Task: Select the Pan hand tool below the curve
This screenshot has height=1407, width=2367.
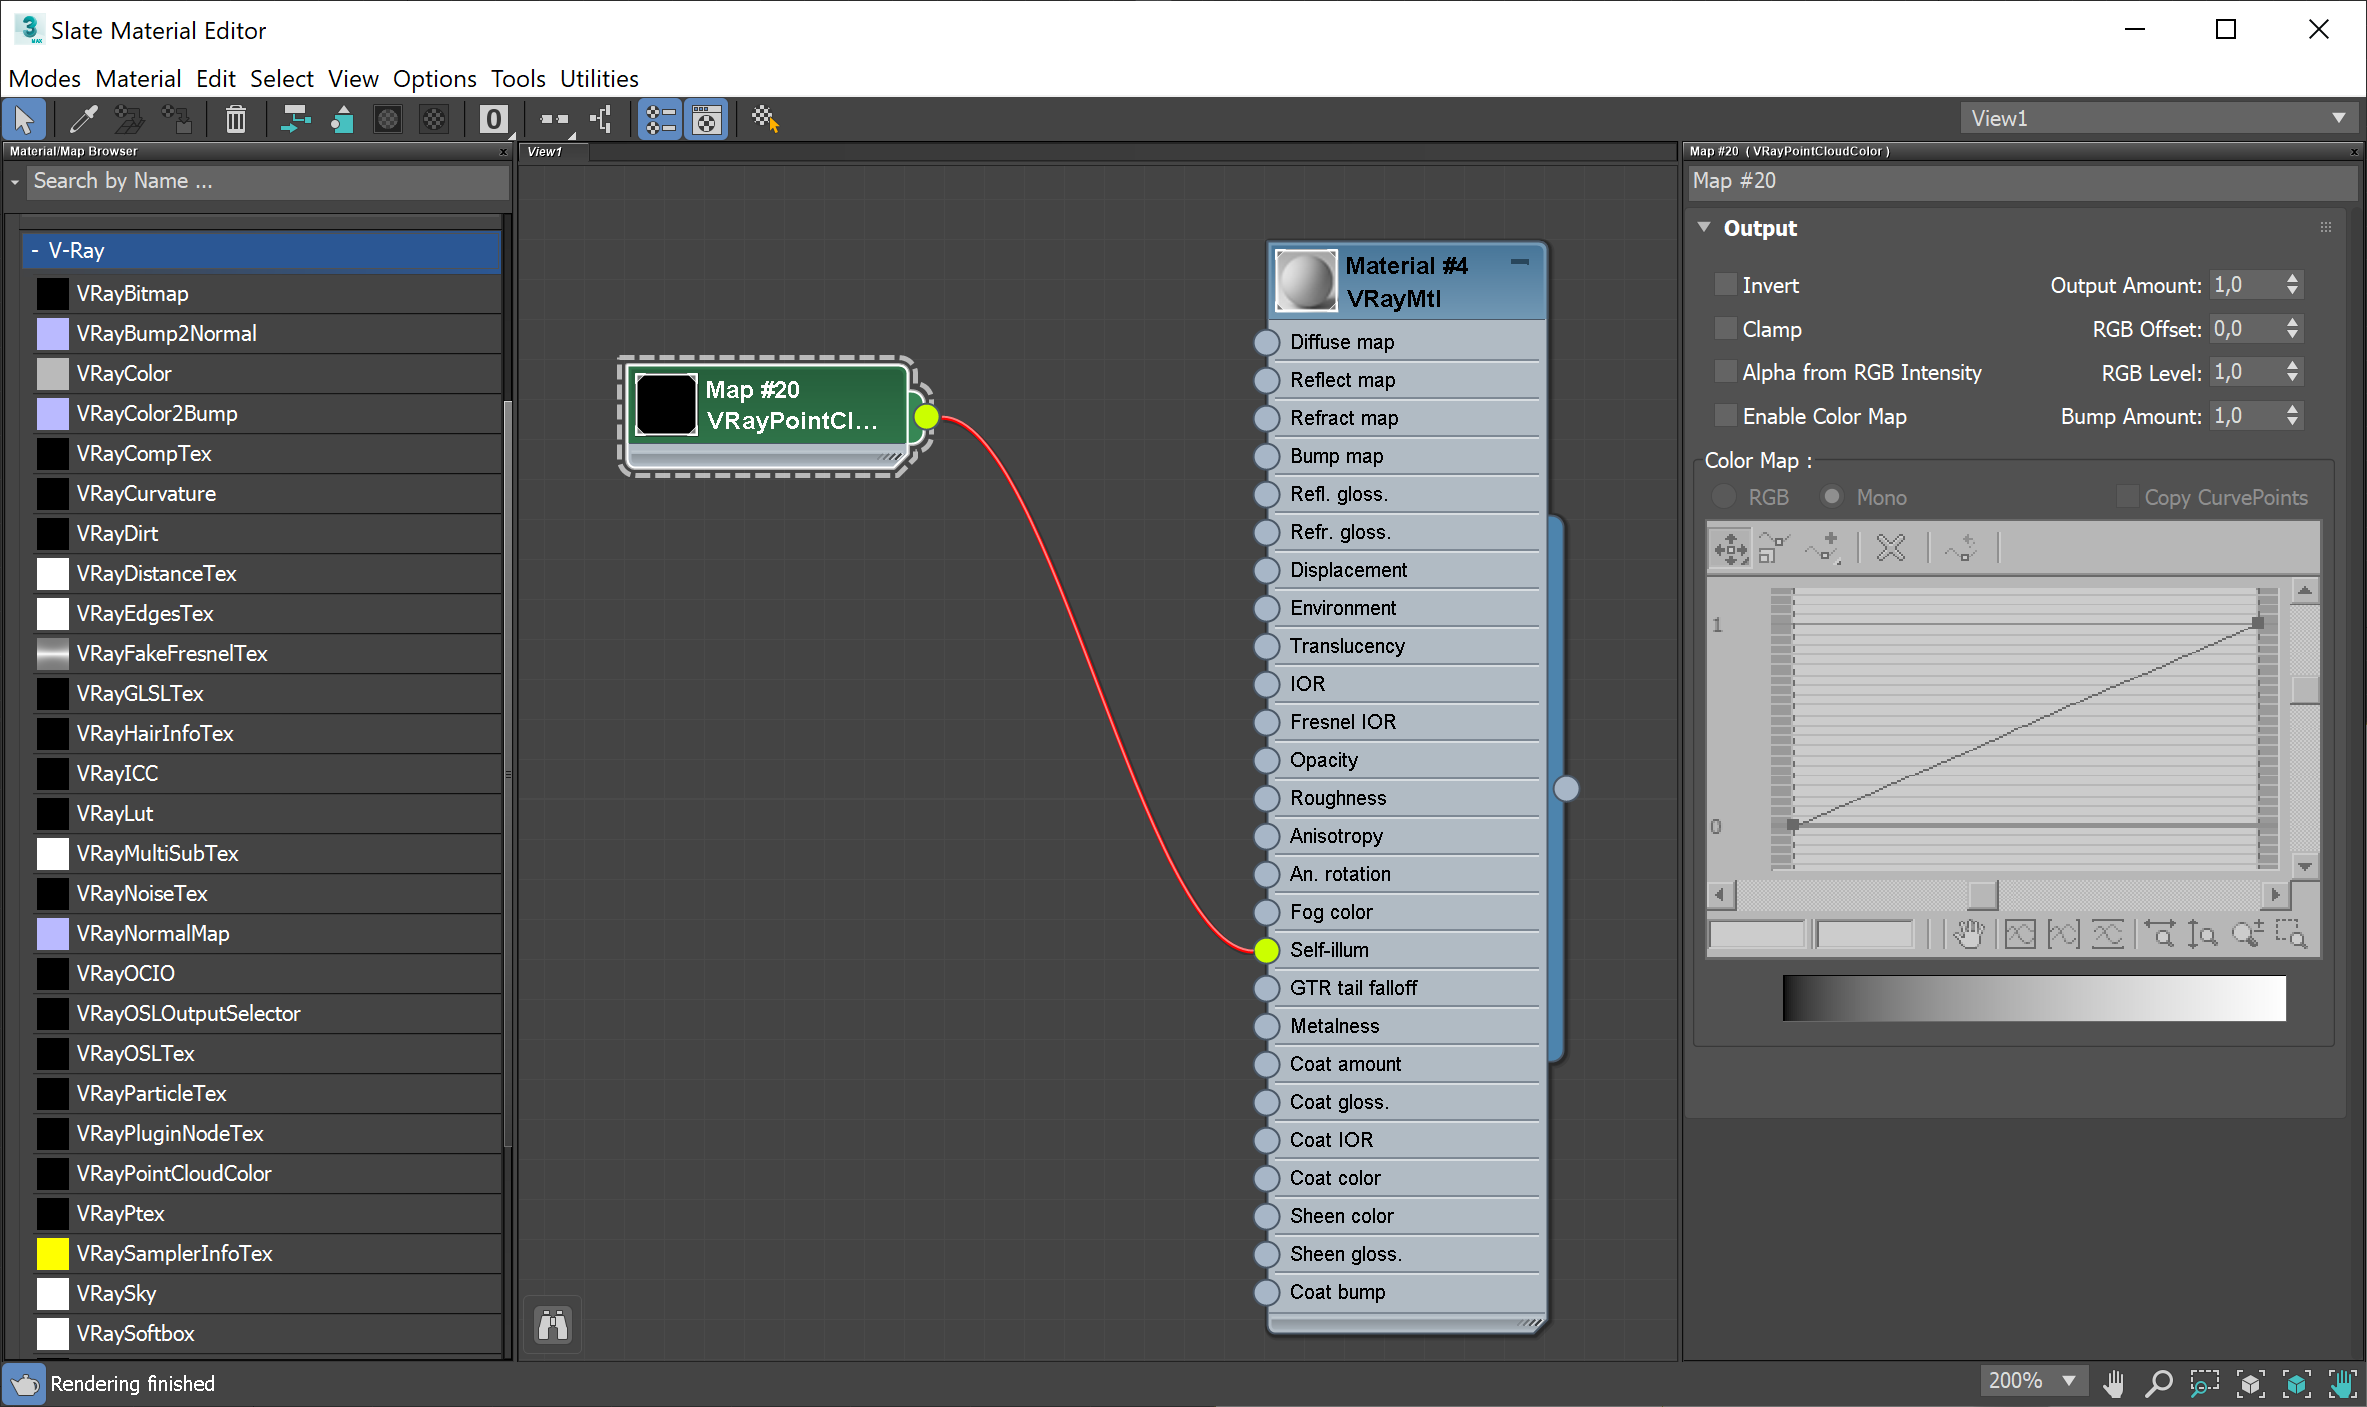Action: [1968, 933]
